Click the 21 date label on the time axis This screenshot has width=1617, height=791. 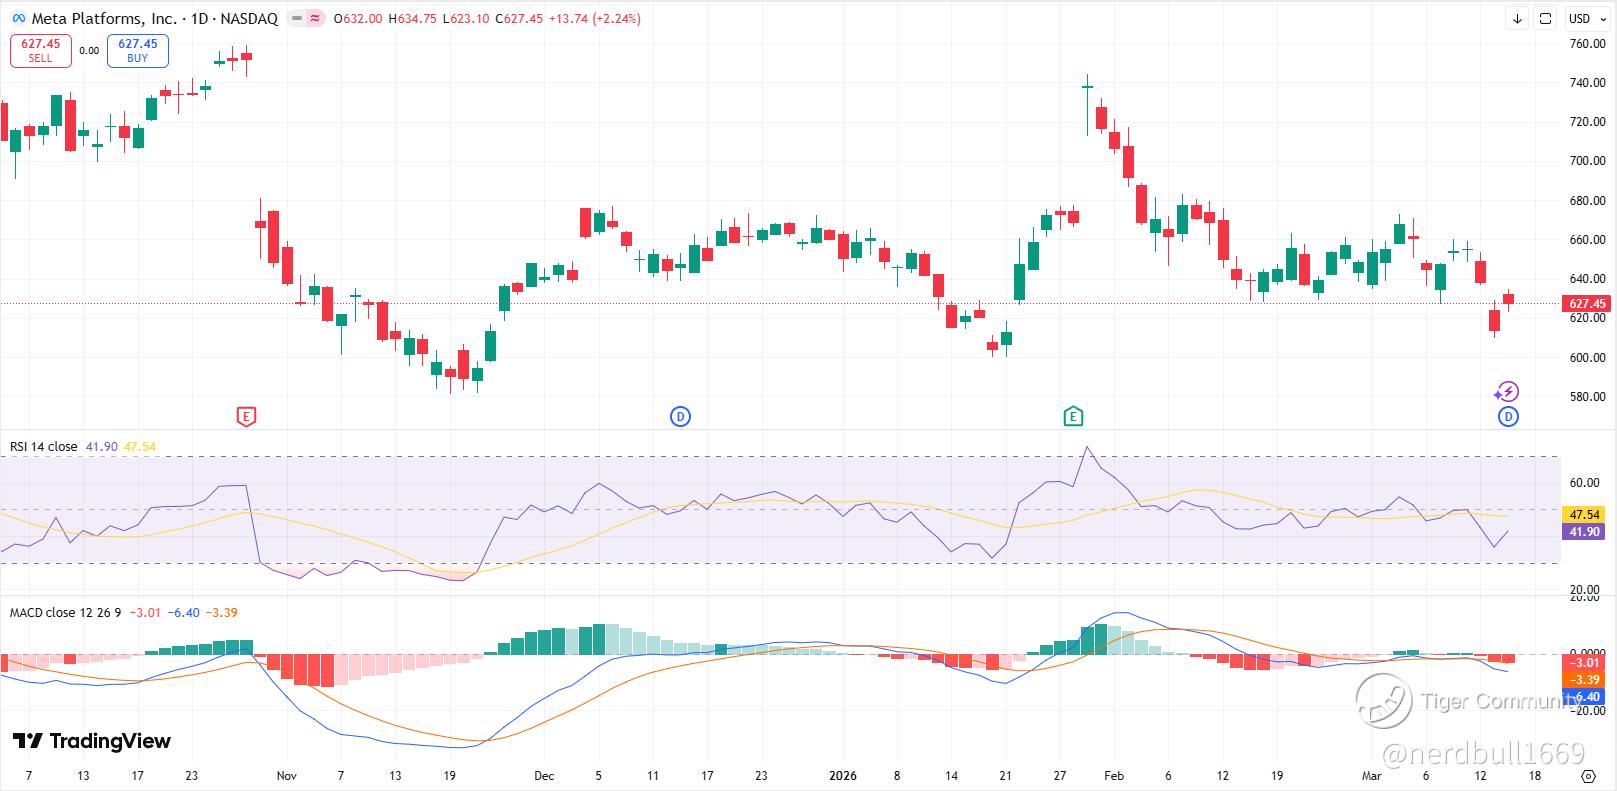[x=1006, y=775]
